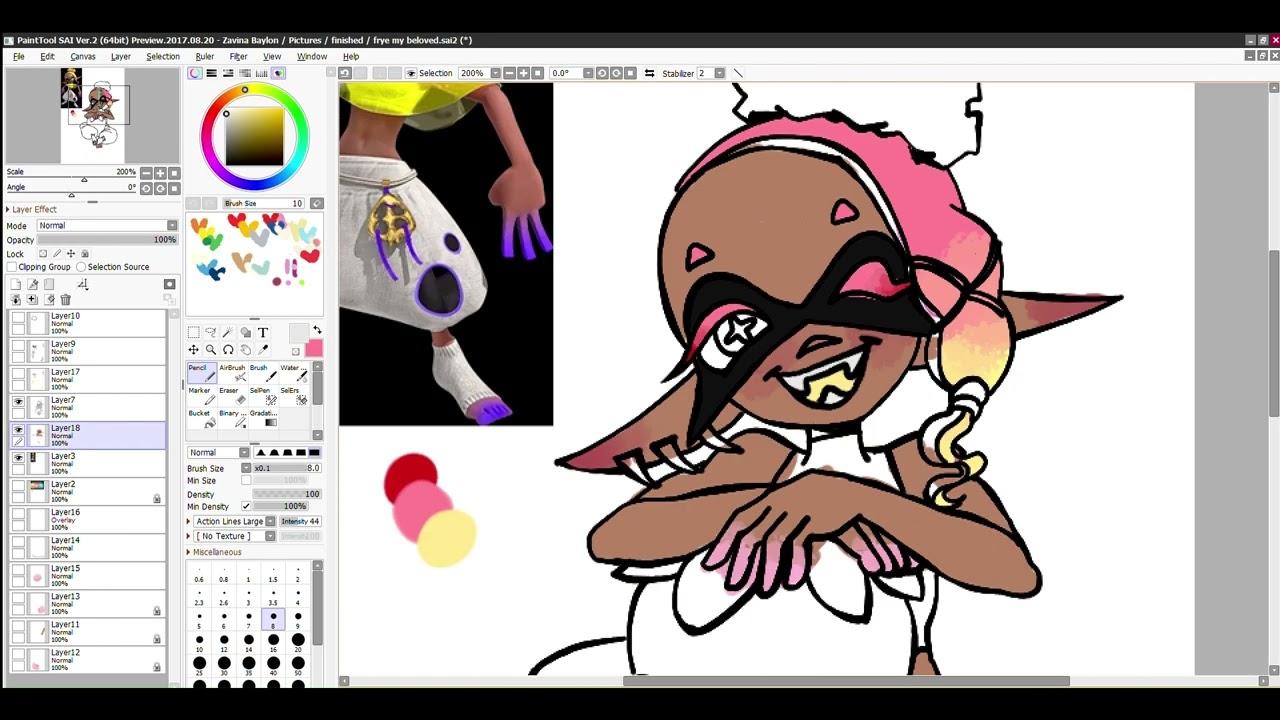Uncheck the Min Density checkbox

(x=246, y=506)
